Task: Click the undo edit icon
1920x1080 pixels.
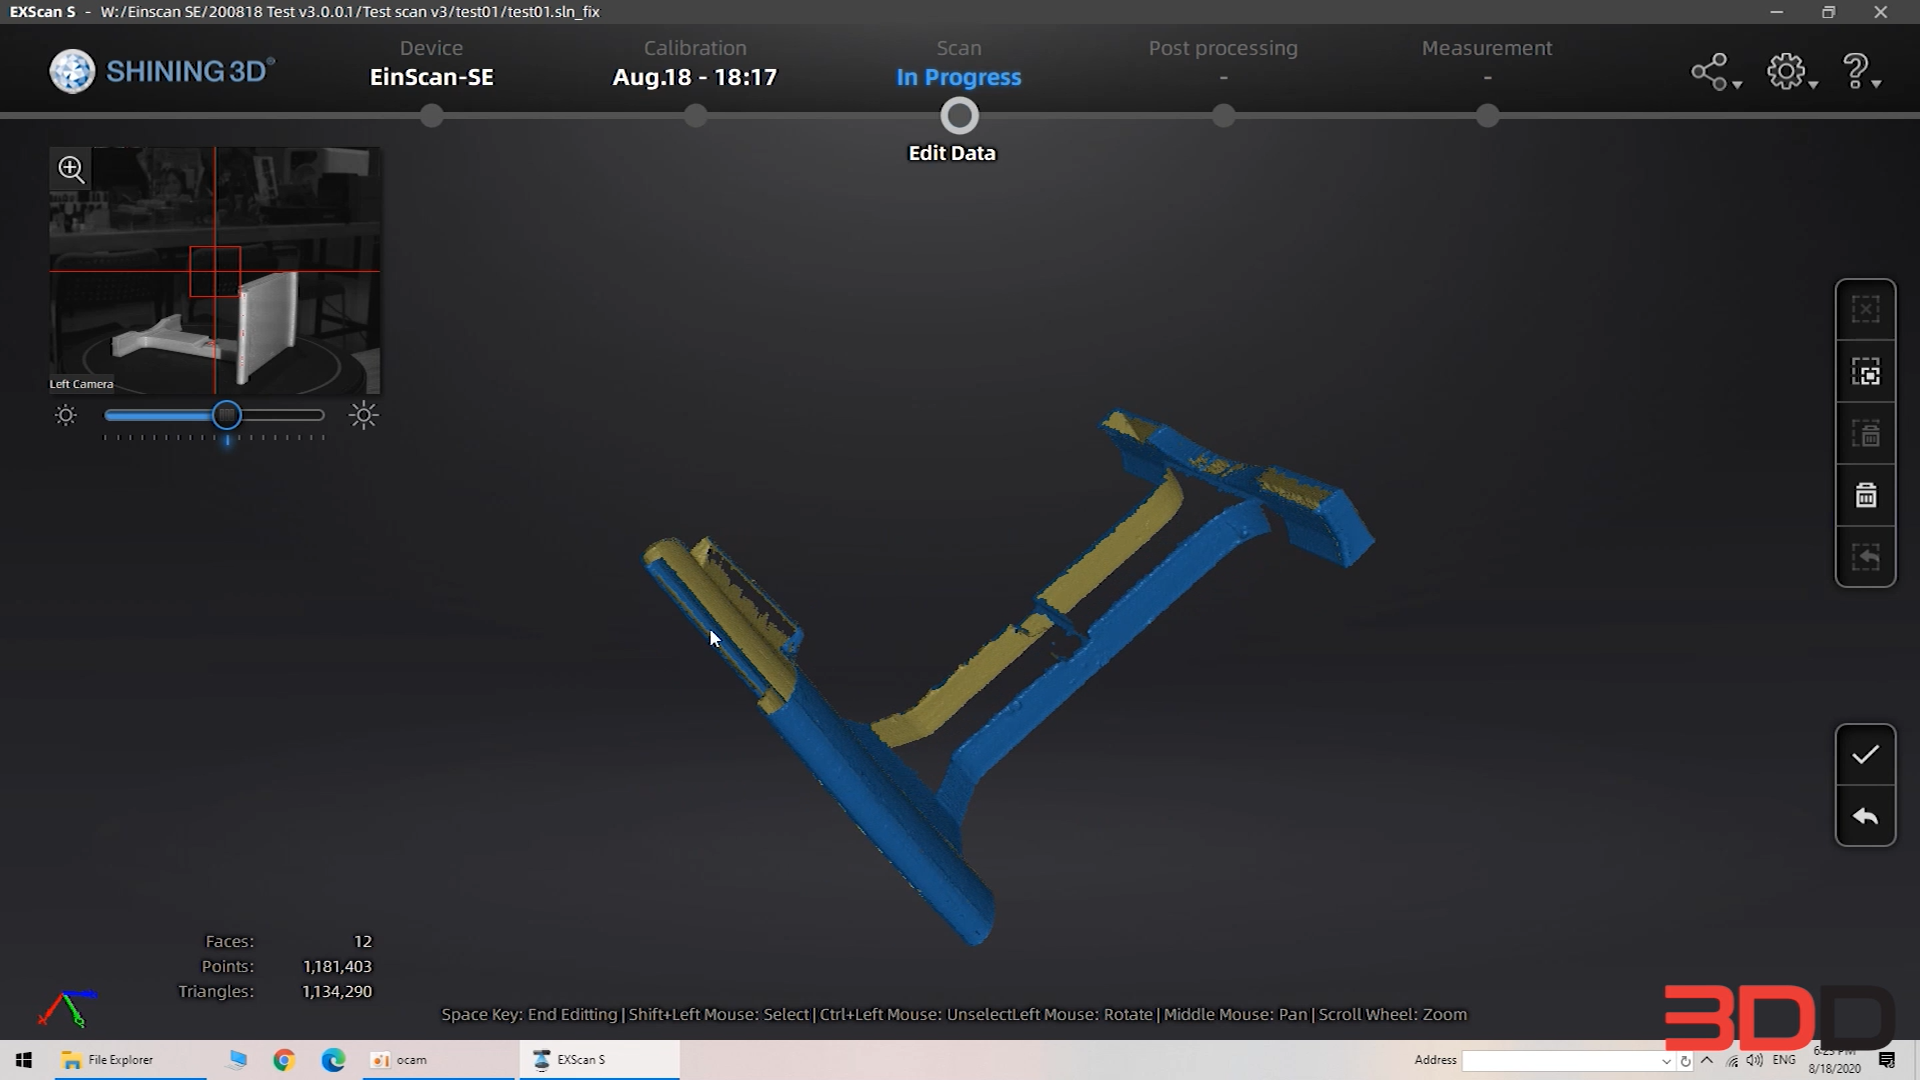Action: point(1865,557)
